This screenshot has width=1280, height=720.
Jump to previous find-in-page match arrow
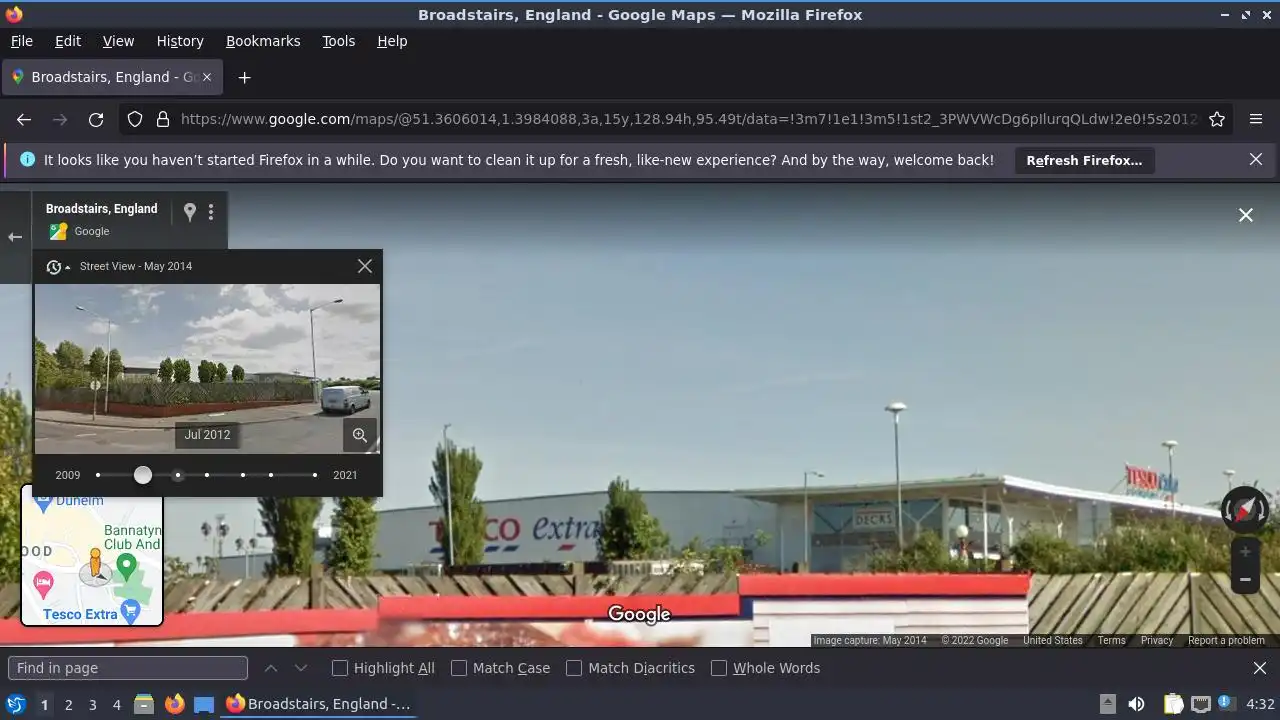click(271, 668)
